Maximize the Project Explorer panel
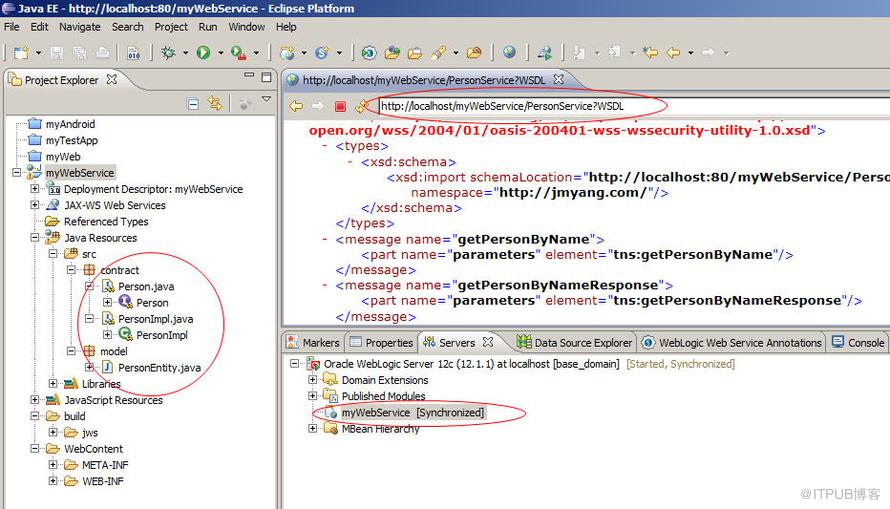The width and height of the screenshot is (890, 509). [x=266, y=77]
